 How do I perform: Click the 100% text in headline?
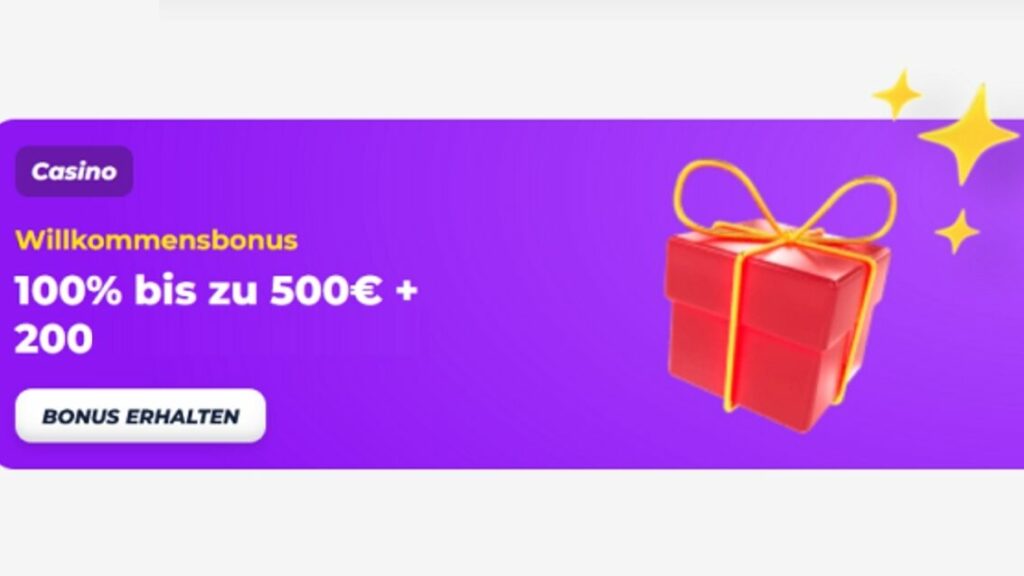(69, 291)
